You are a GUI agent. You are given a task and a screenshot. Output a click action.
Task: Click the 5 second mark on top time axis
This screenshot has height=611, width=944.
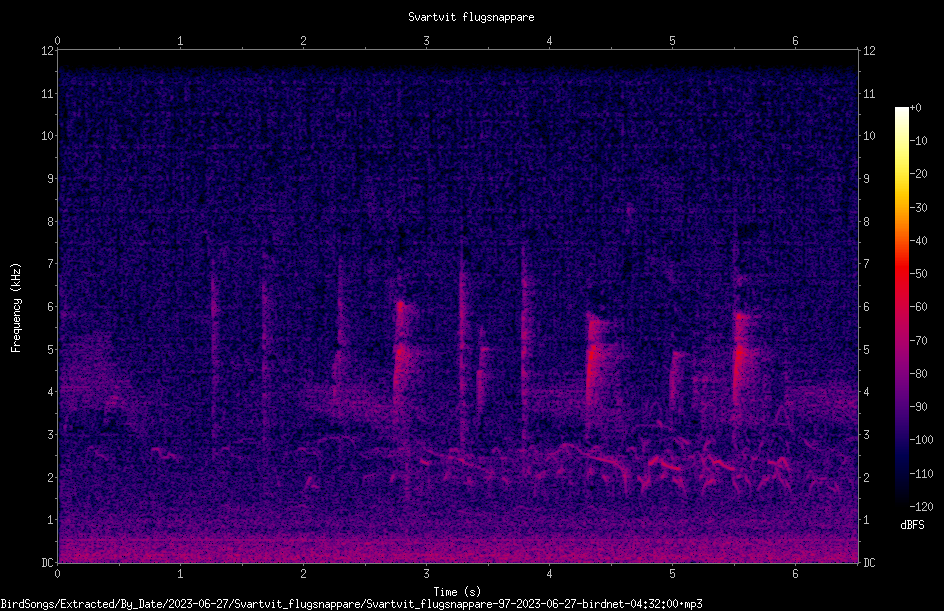pyautogui.click(x=672, y=41)
